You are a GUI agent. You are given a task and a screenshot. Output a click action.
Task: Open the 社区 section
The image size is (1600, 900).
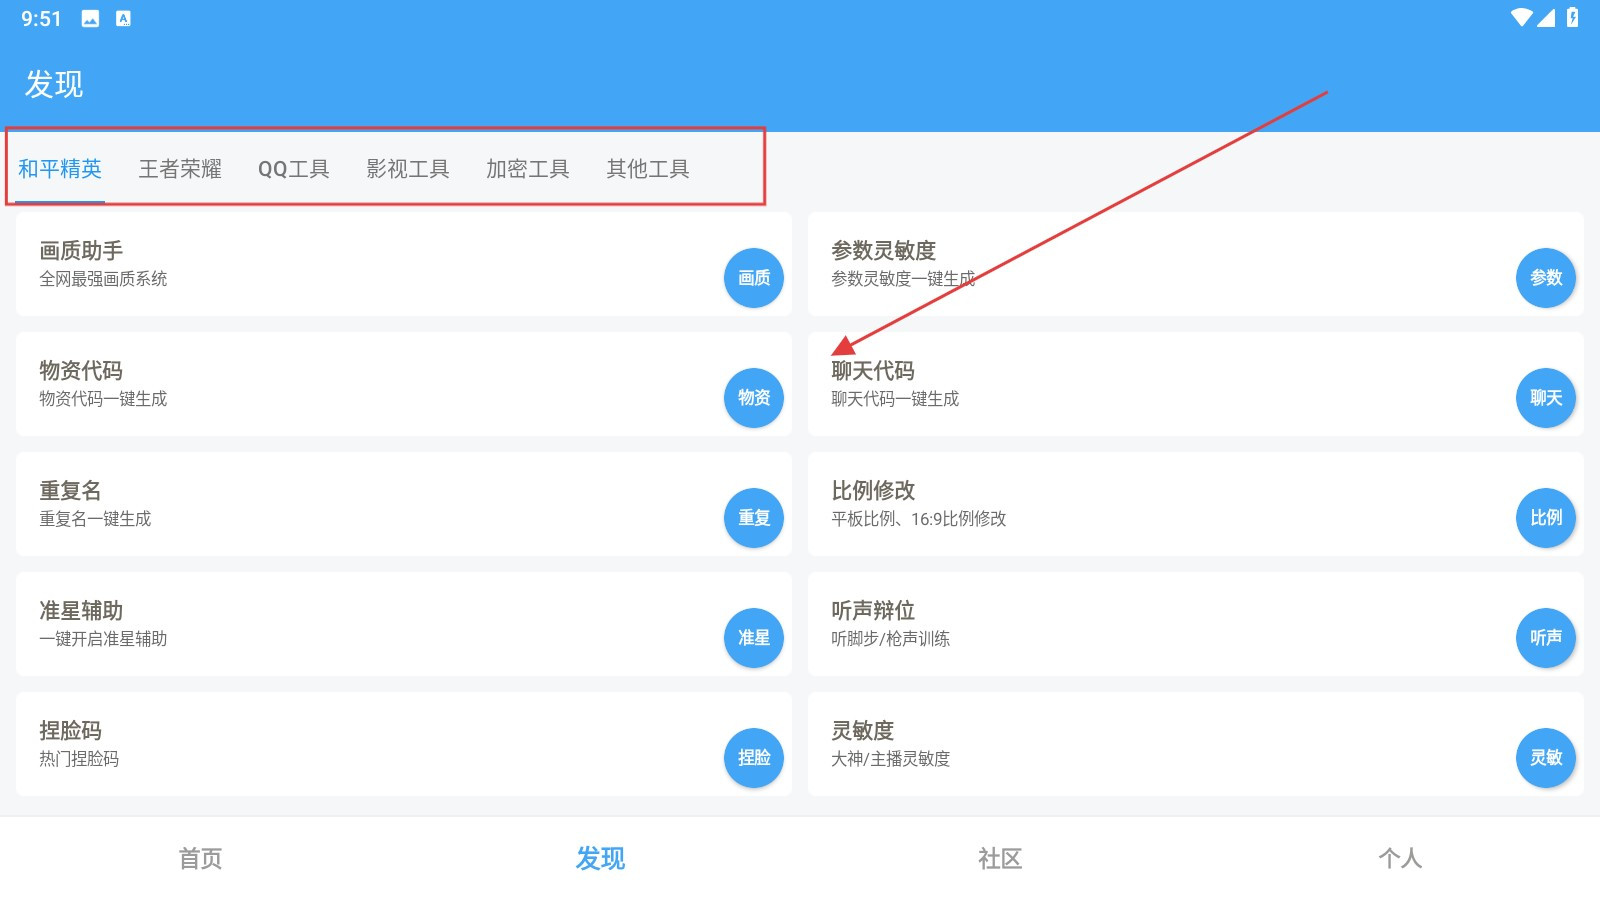click(1000, 858)
